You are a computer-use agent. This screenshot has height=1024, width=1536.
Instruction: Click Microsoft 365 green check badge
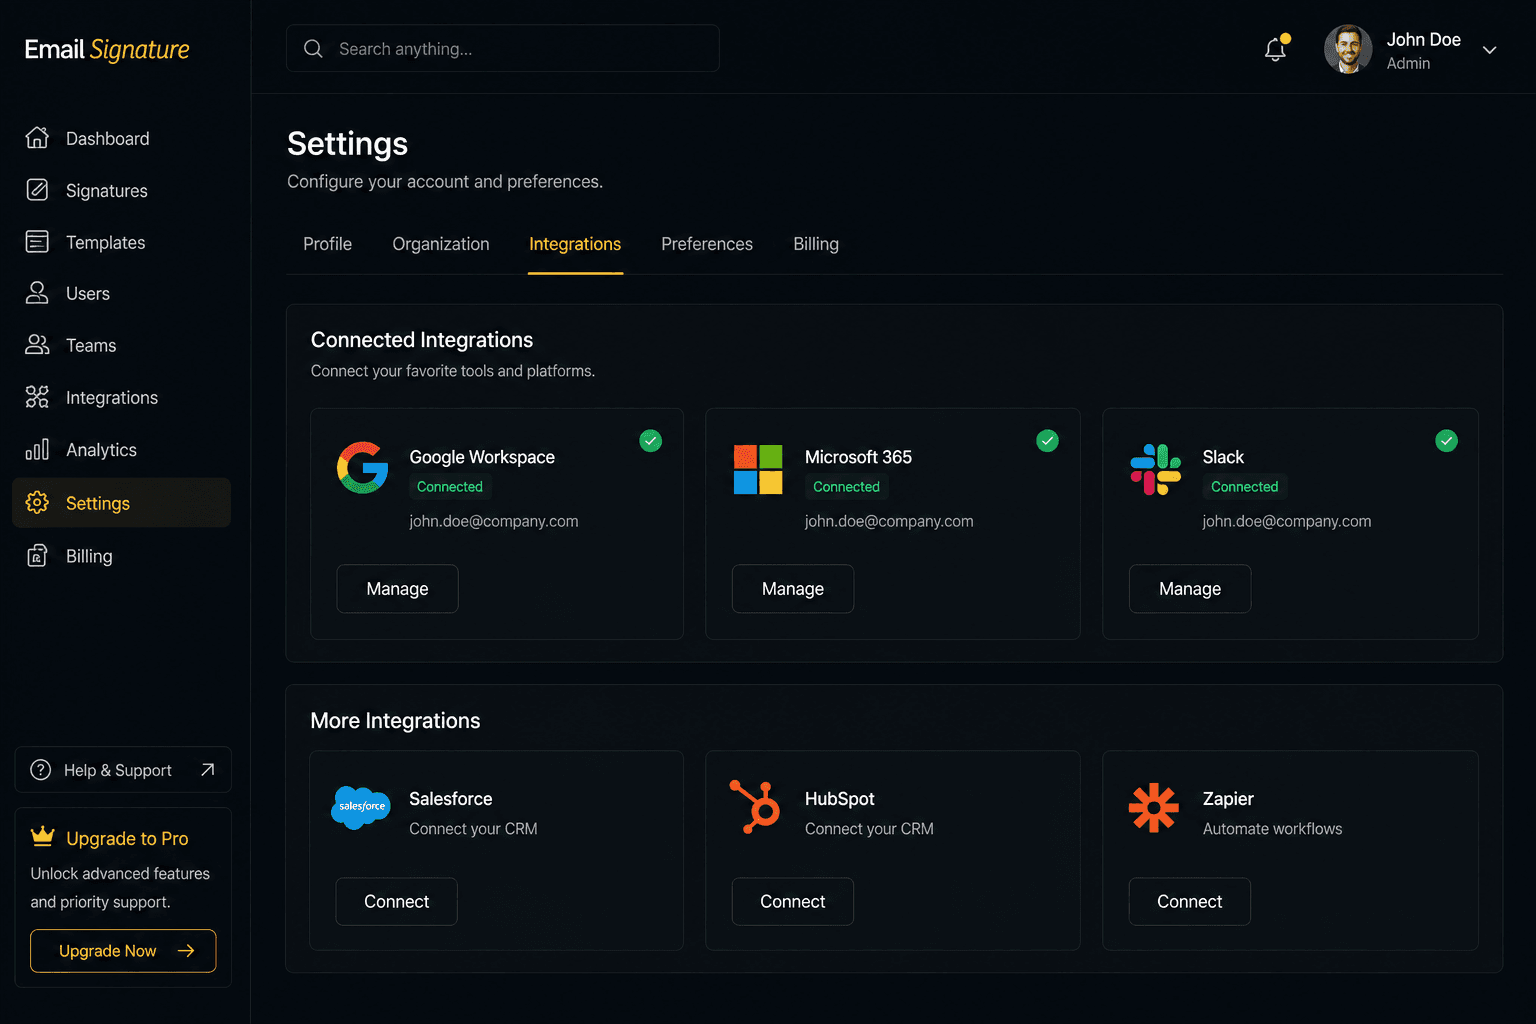pos(1047,441)
